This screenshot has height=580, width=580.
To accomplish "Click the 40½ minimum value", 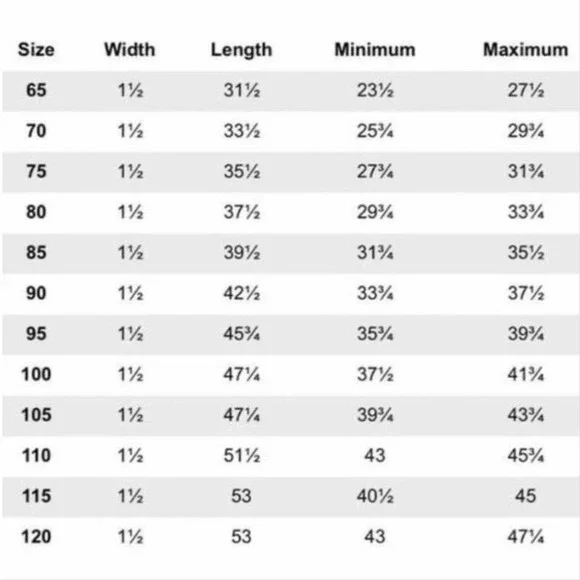I will coord(375,496).
